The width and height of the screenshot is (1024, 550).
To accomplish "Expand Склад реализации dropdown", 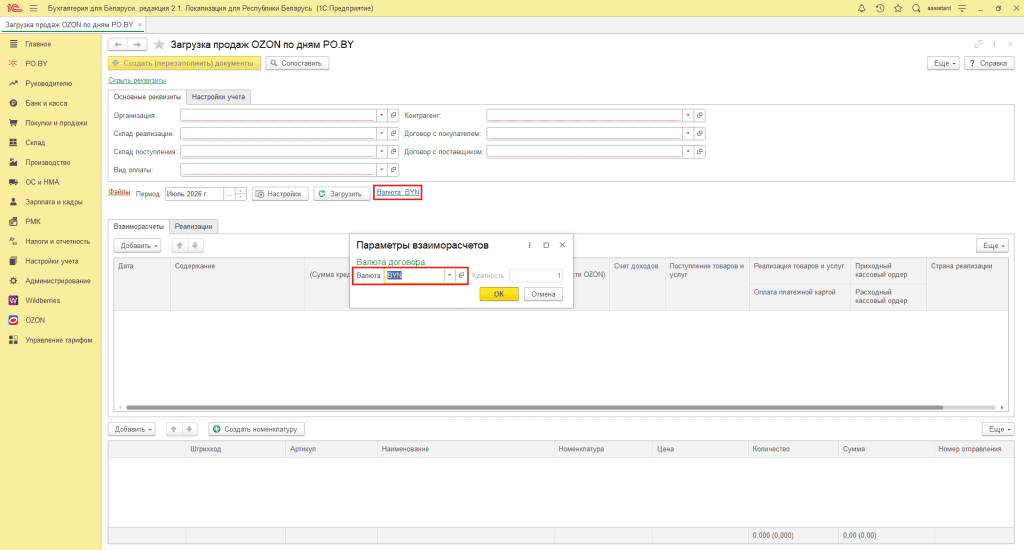I will point(381,133).
